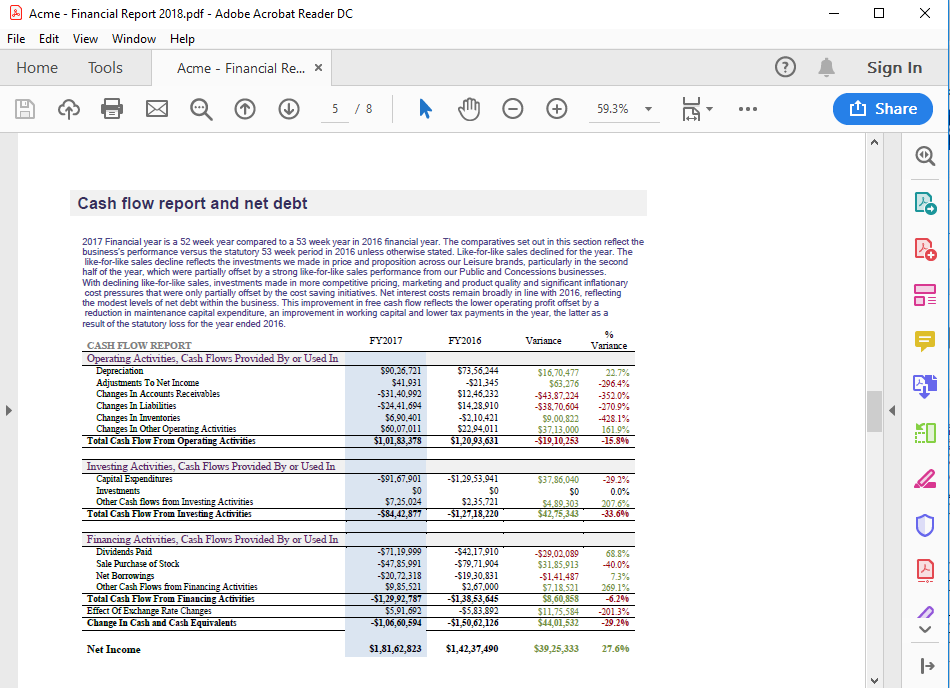Click the Save file icon
This screenshot has width=950, height=688.
coord(25,109)
